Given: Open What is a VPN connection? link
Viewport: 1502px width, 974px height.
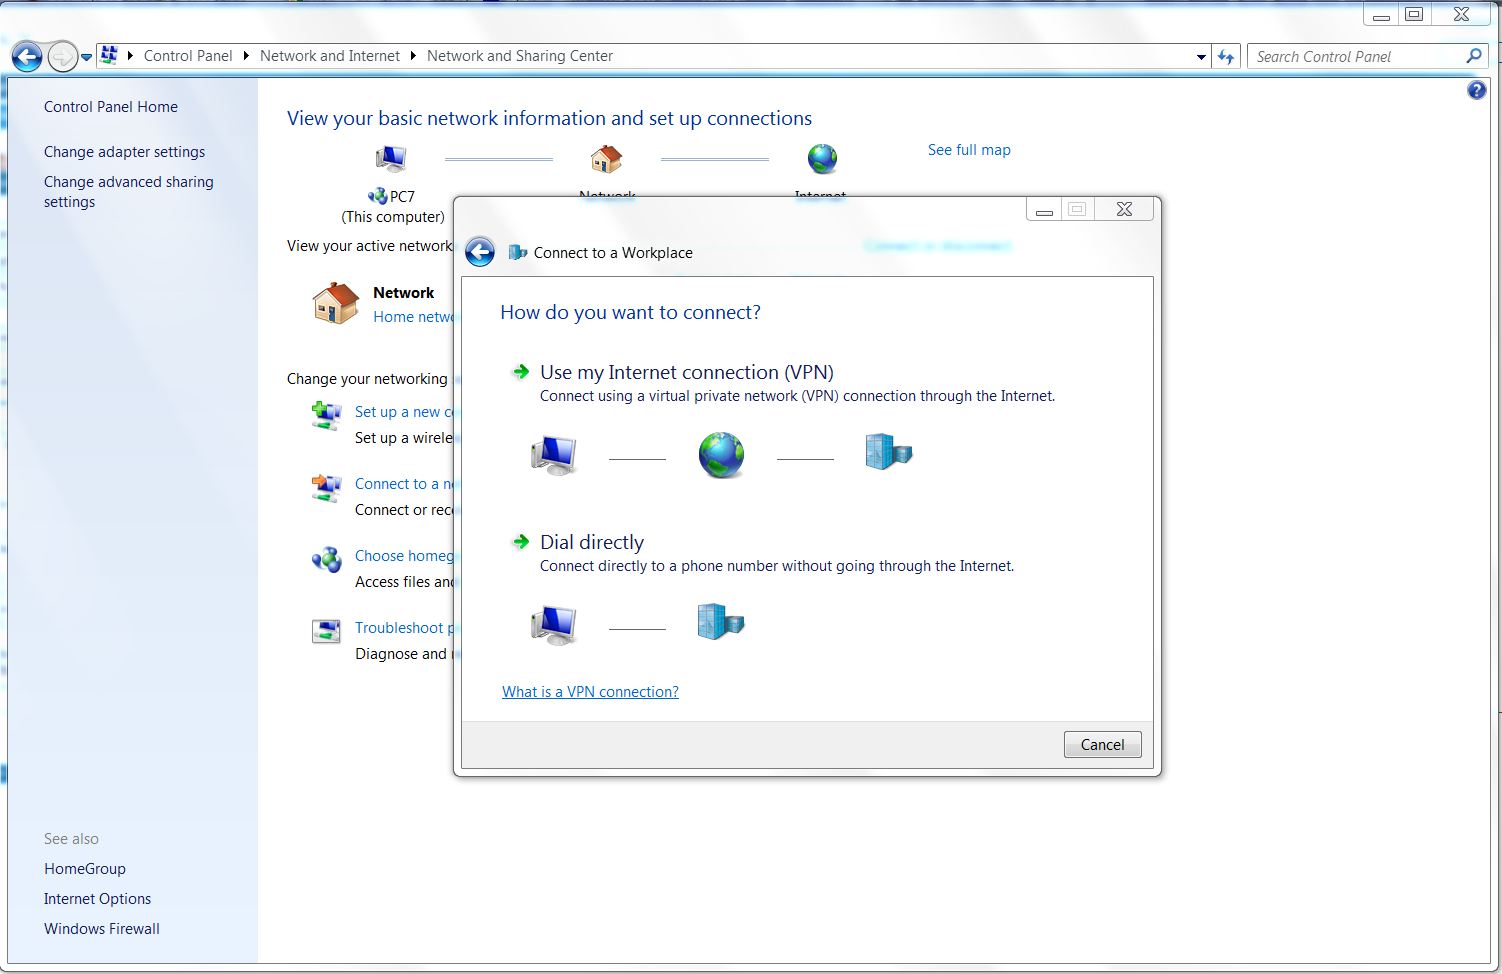Looking at the screenshot, I should [x=590, y=692].
